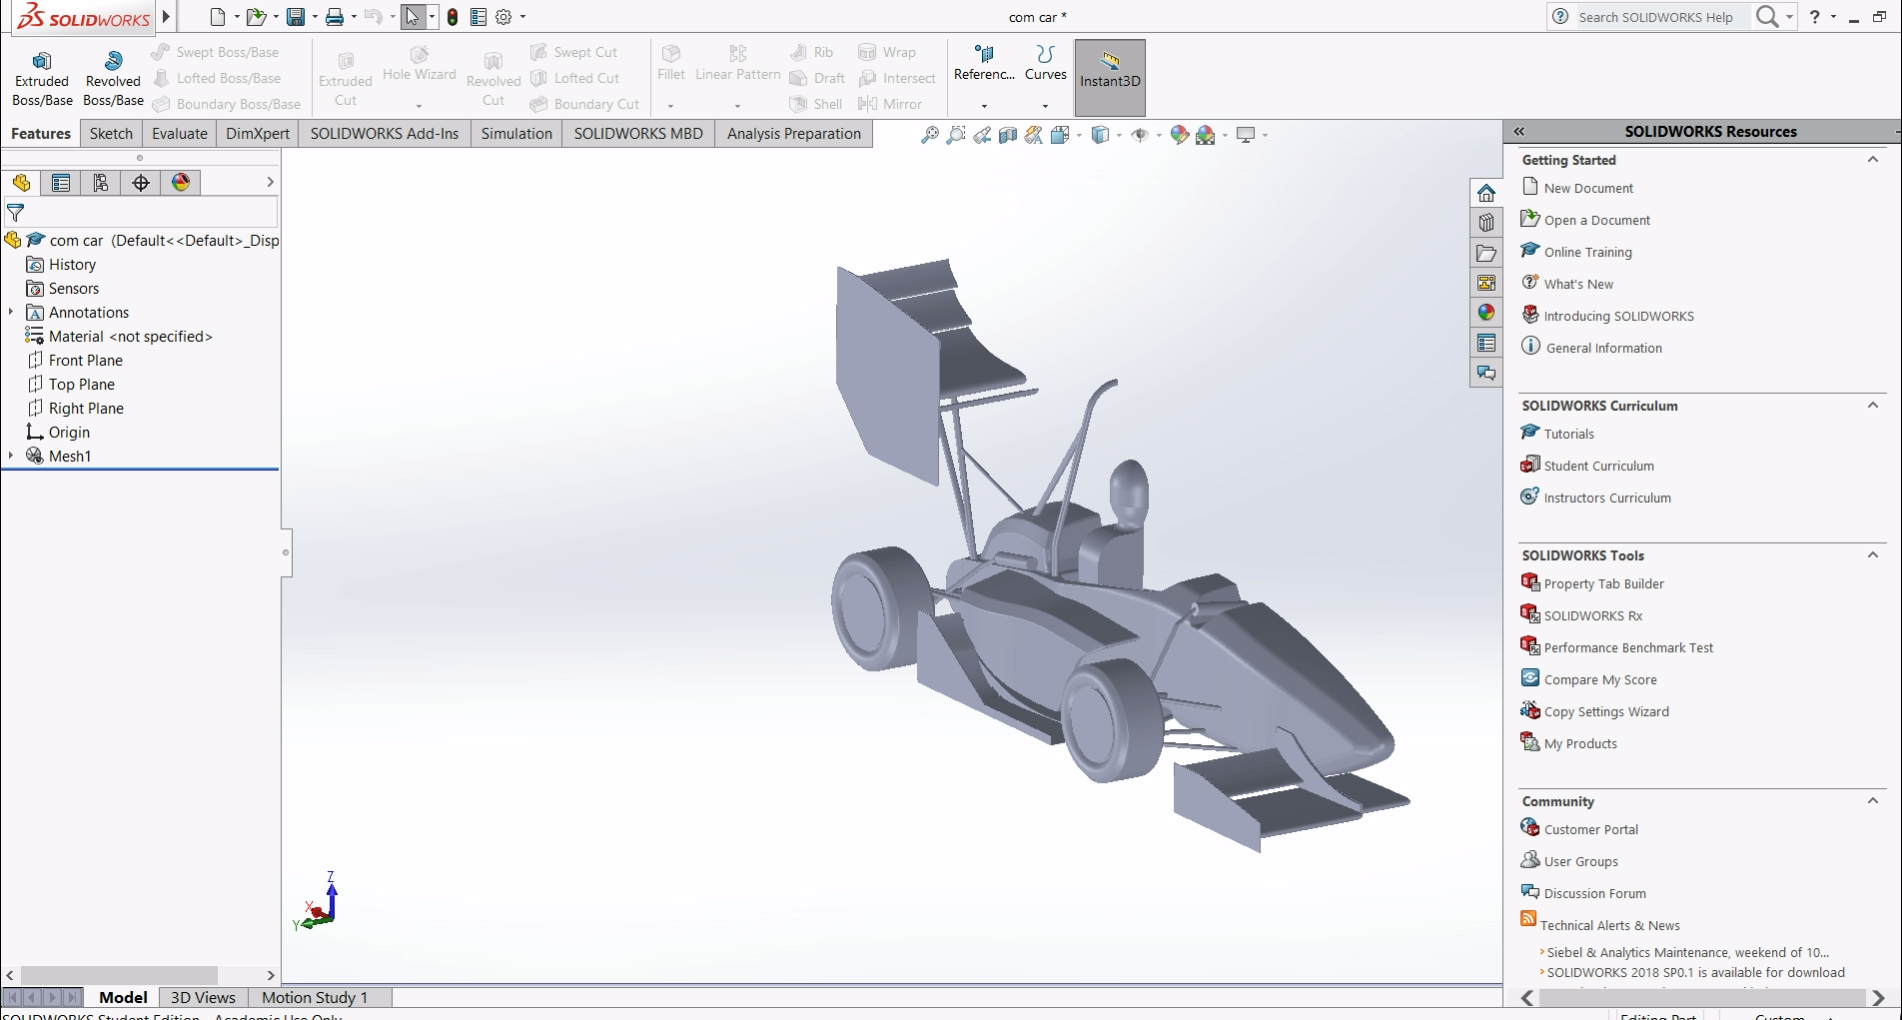Screen dimensions: 1902x1020
Task: Click the task pane Home icon
Action: 1486,193
